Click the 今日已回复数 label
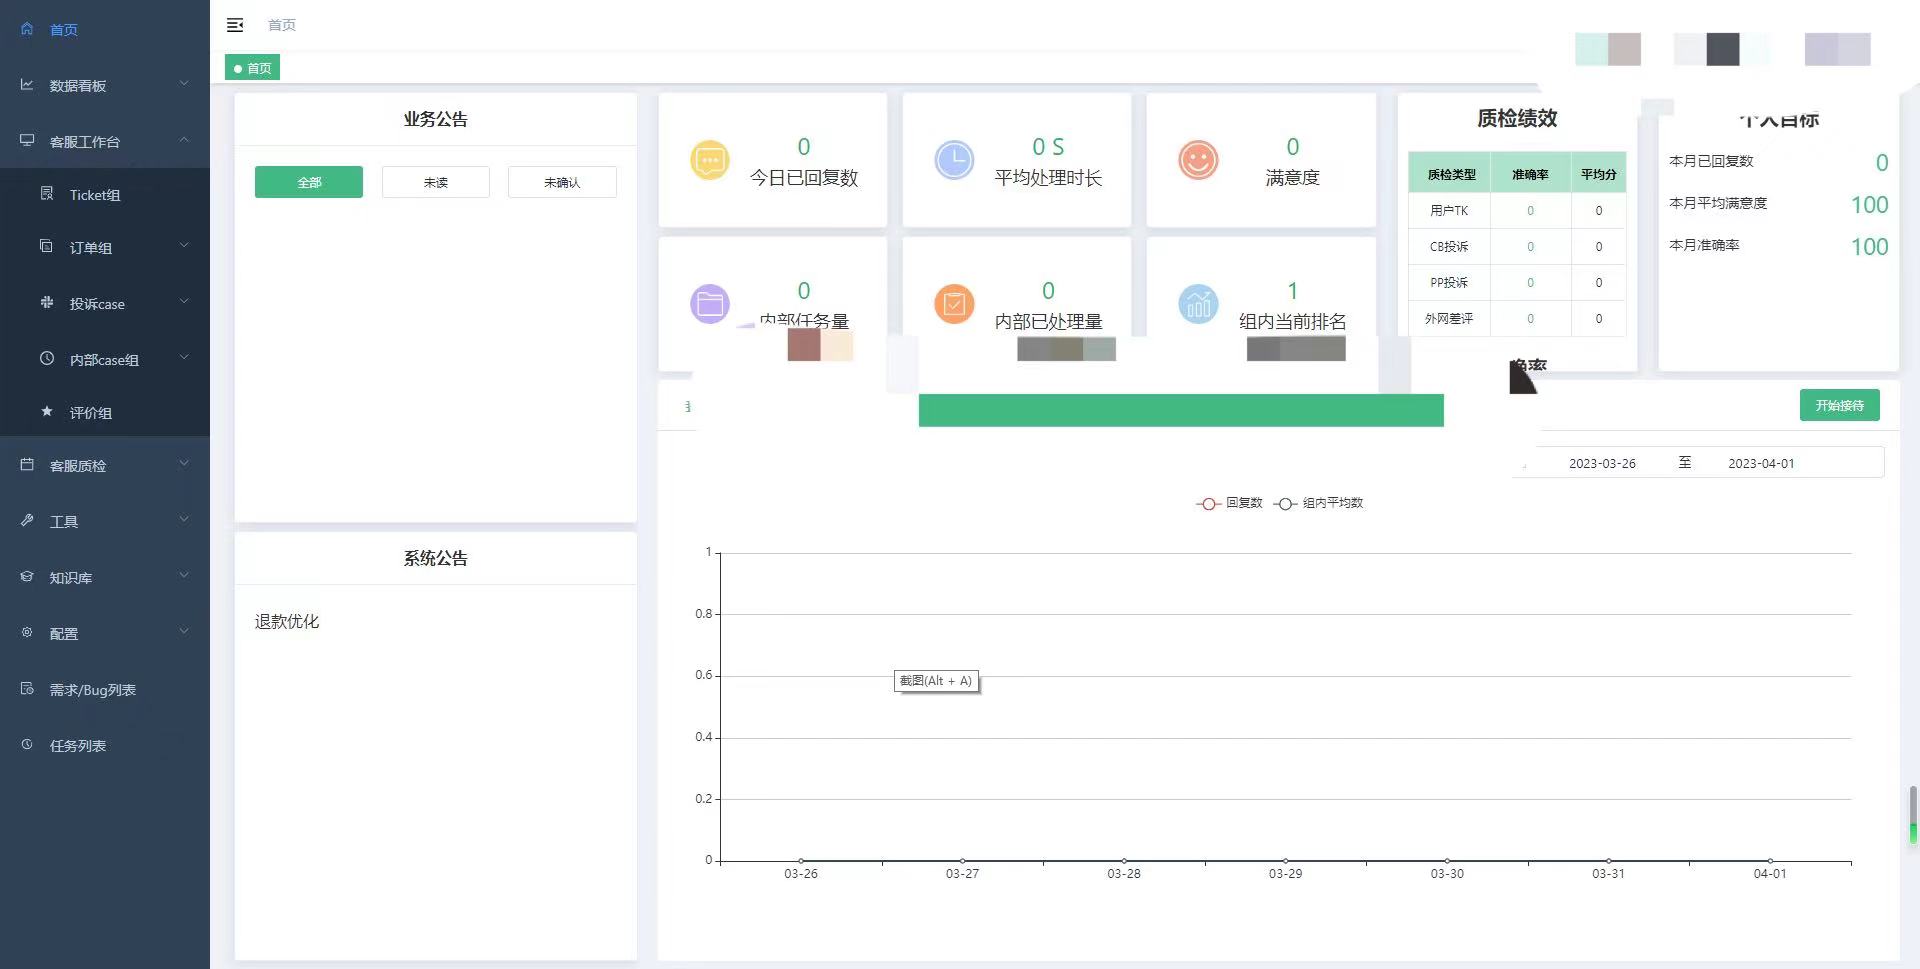 point(804,178)
